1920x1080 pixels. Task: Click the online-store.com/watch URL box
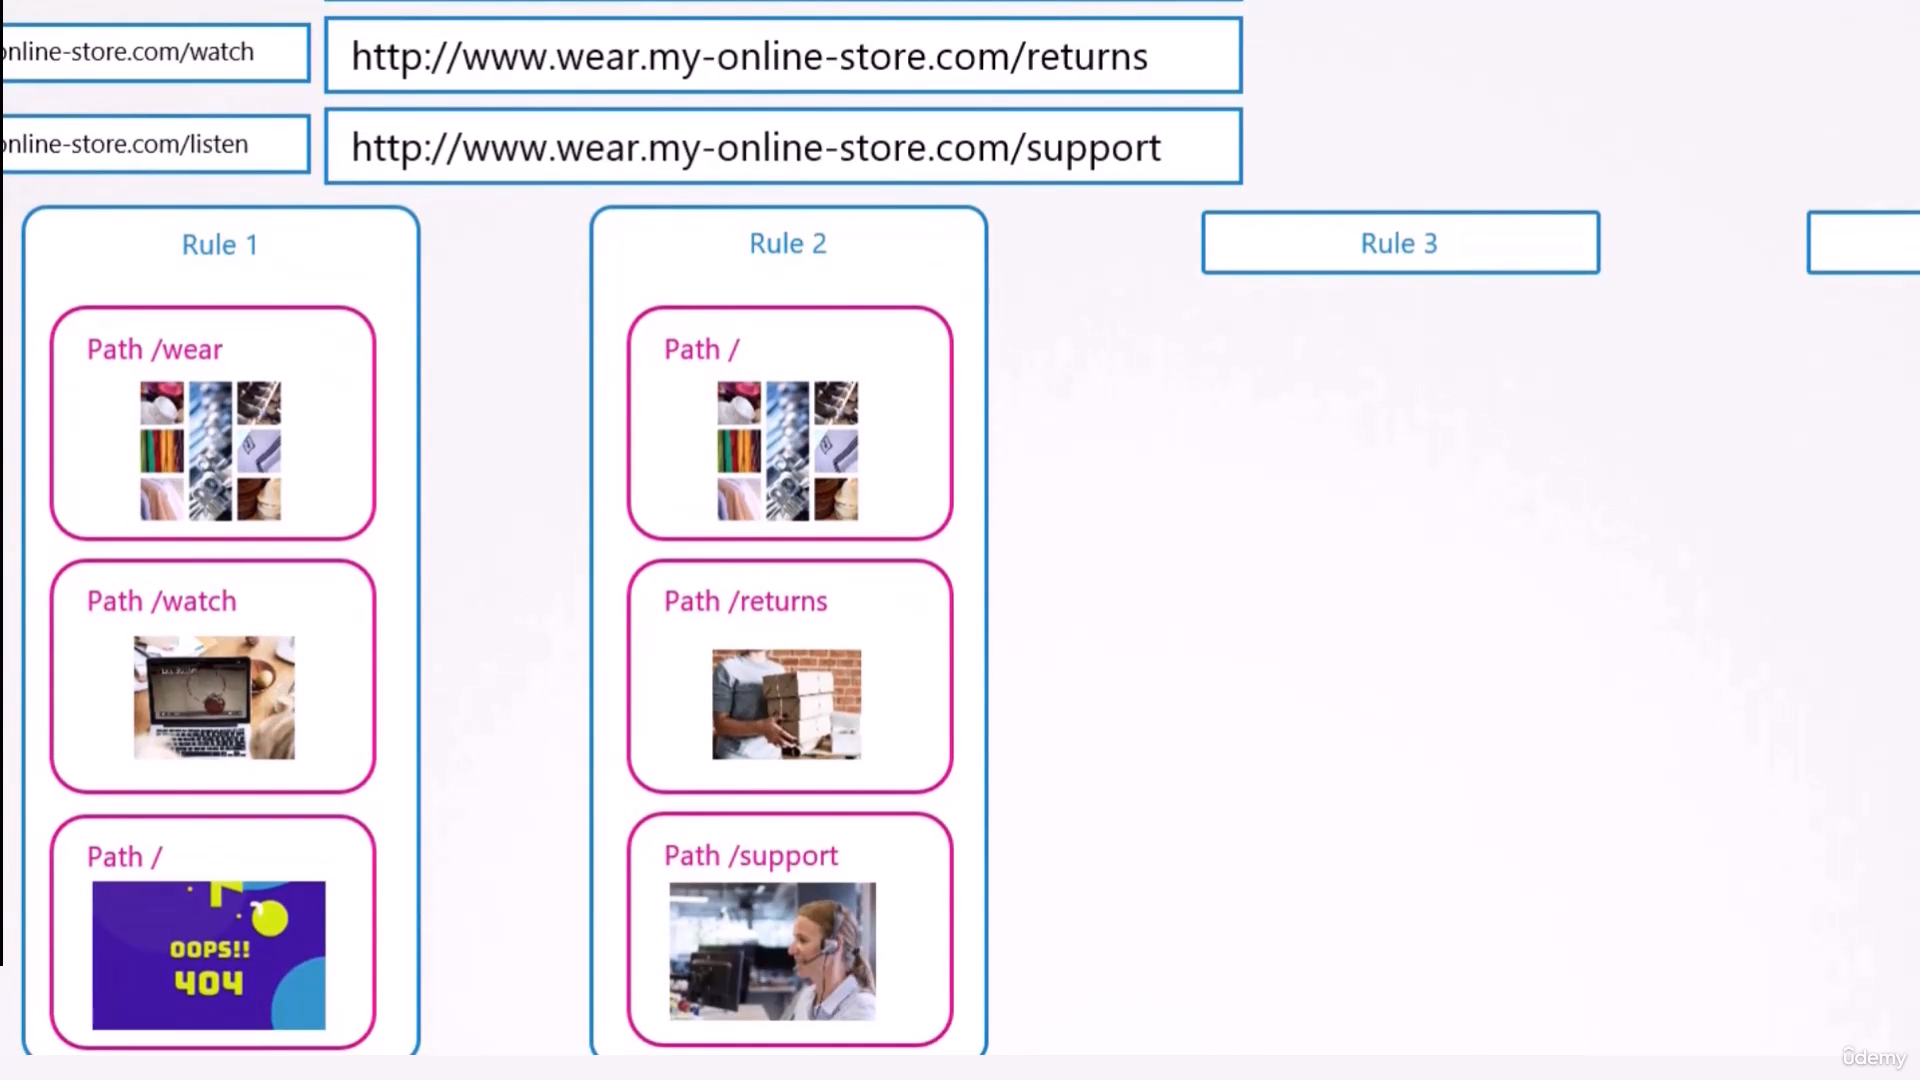point(155,52)
